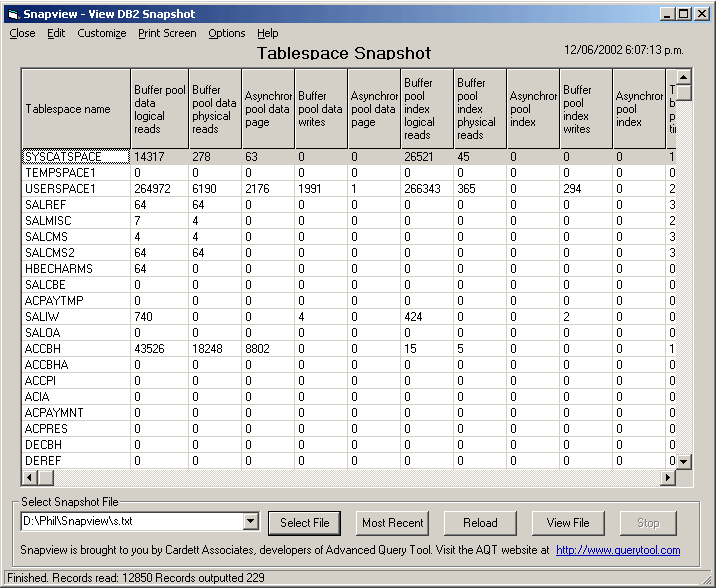Click the 266343 index logical reads cell

[427, 189]
